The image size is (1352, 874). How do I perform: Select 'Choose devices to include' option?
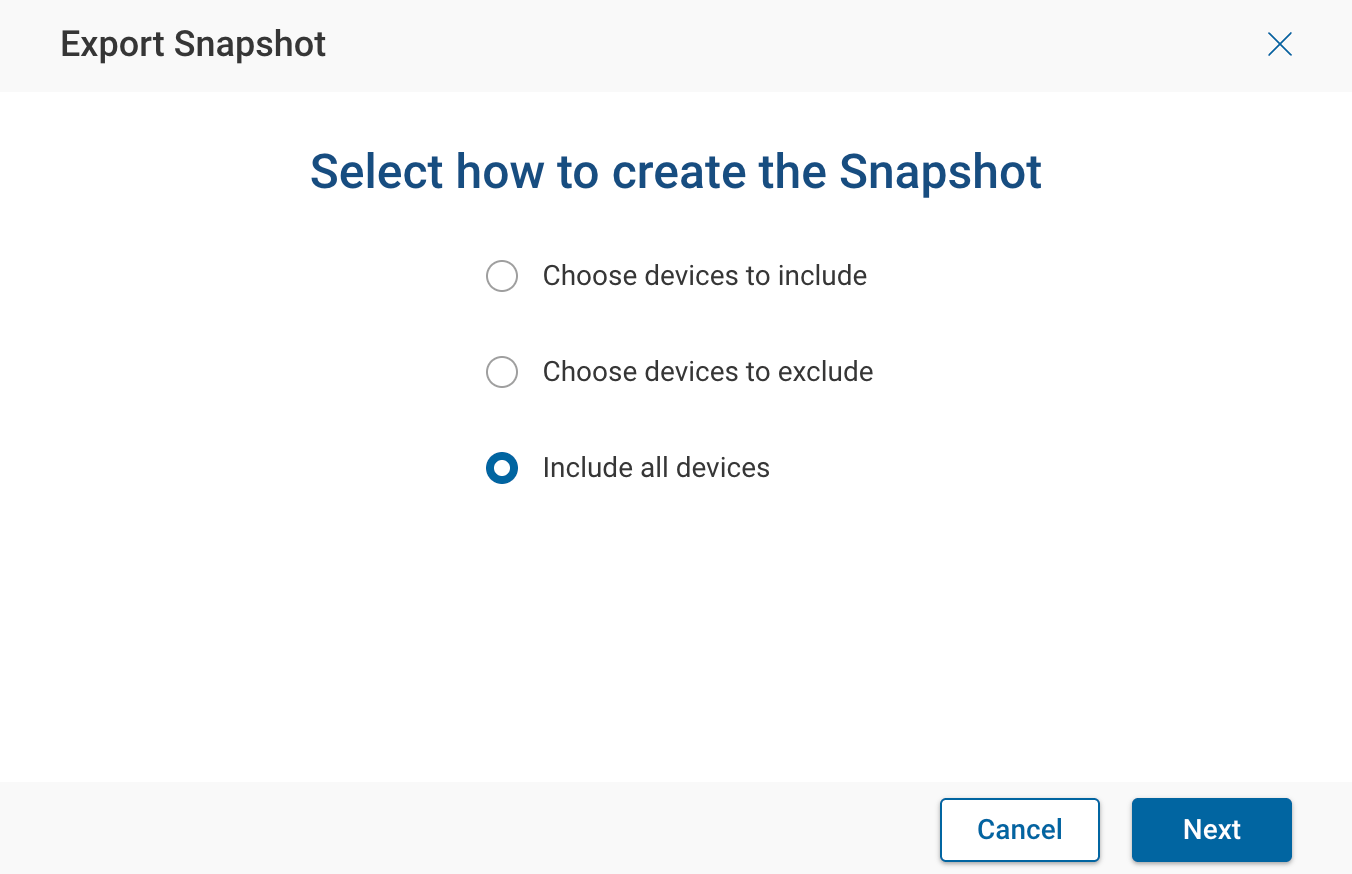coord(502,276)
